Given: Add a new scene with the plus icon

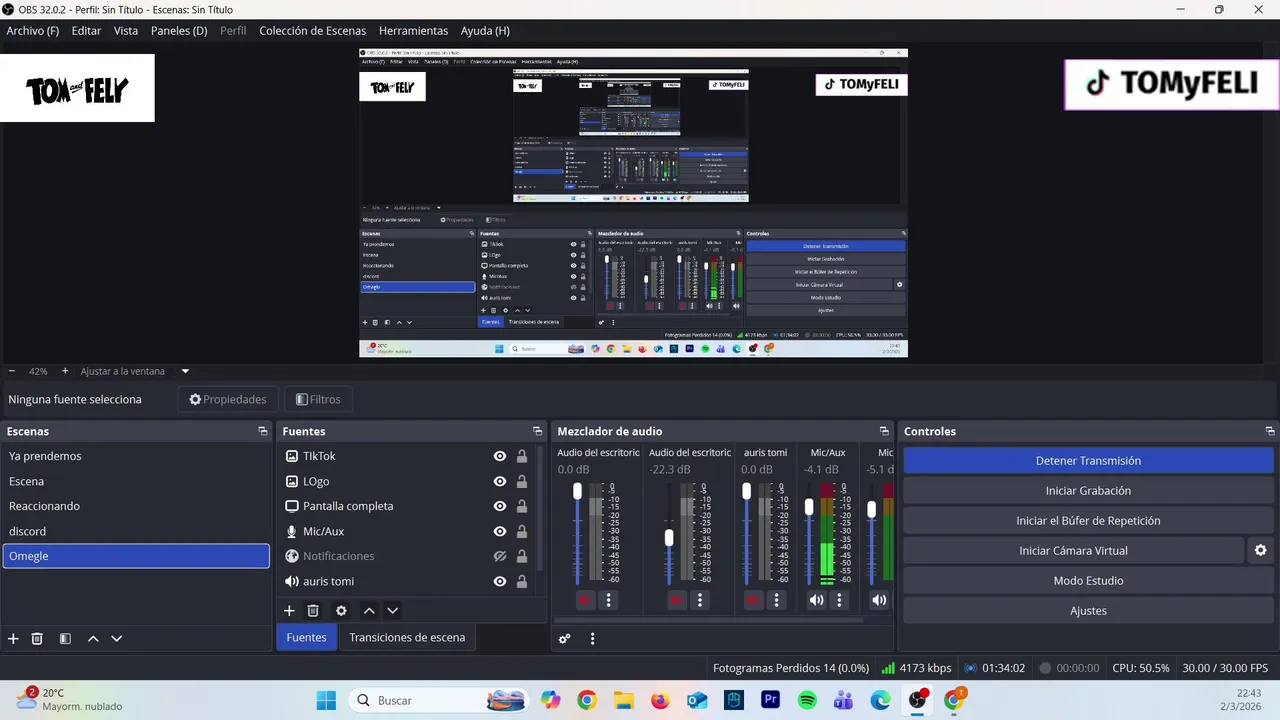Looking at the screenshot, I should 13,638.
